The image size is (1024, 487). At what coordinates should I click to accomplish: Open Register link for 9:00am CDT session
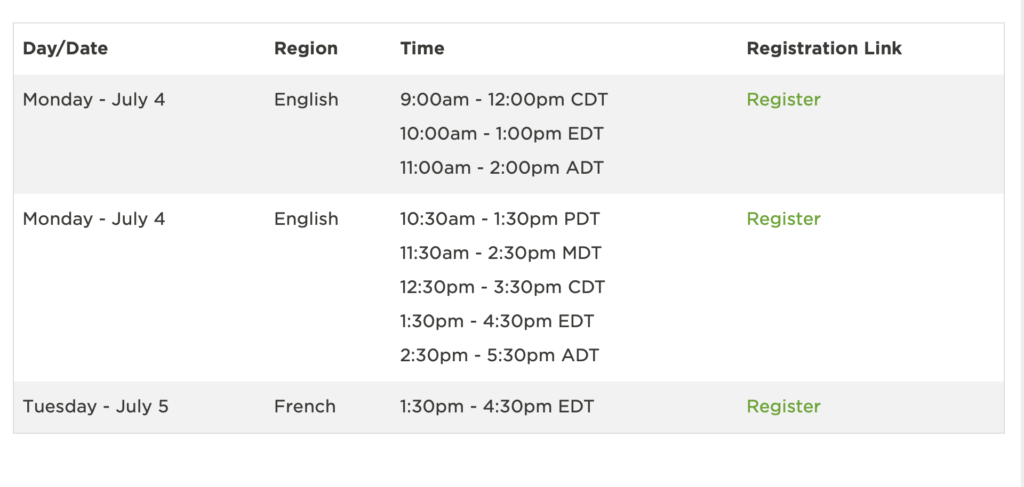[x=783, y=100]
